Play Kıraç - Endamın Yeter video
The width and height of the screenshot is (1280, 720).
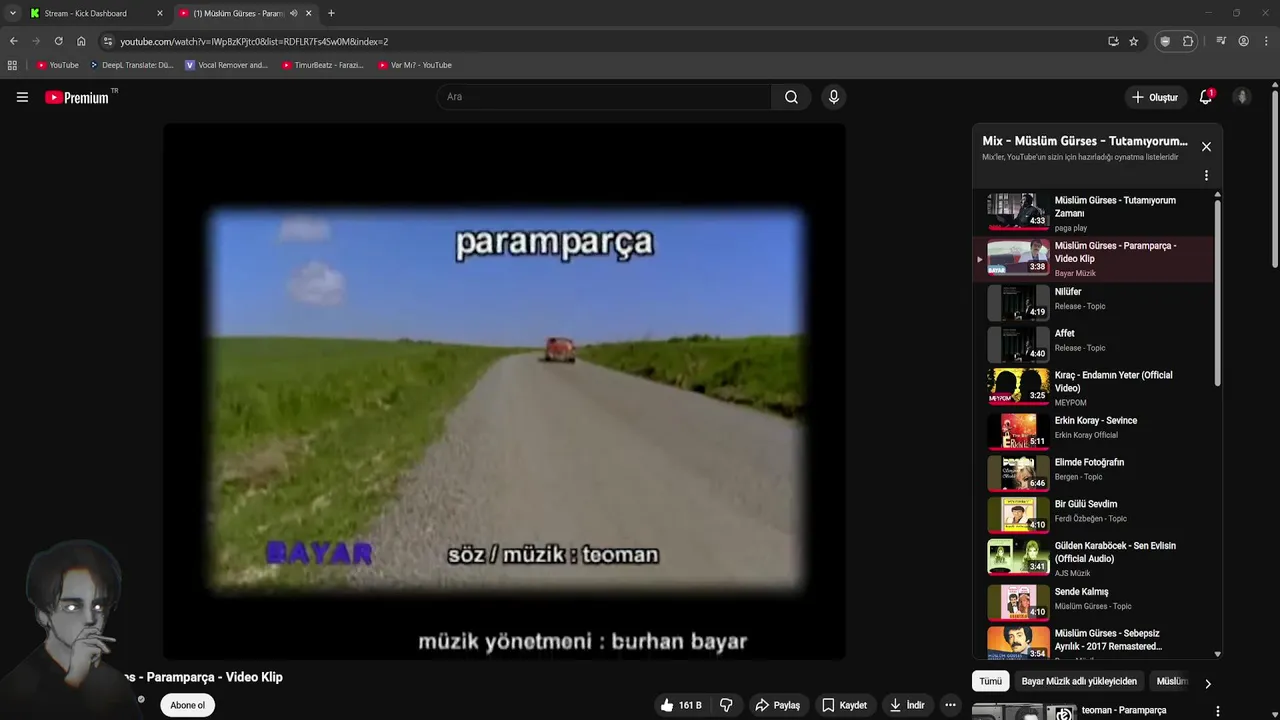coord(1094,387)
